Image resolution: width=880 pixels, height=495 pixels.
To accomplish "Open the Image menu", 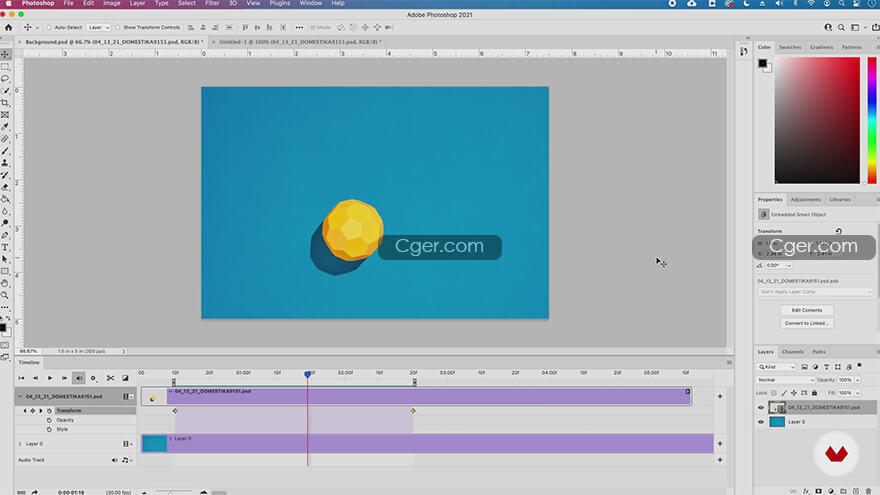I will pyautogui.click(x=111, y=3).
